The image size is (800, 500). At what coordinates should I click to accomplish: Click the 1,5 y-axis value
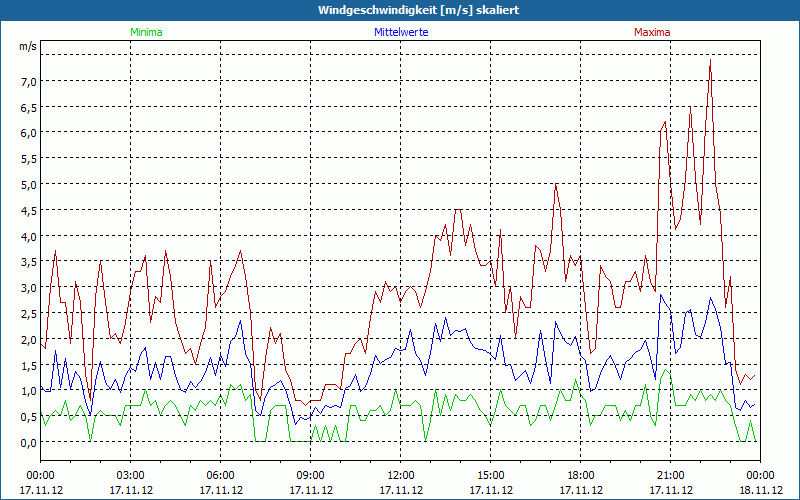[x=28, y=365]
